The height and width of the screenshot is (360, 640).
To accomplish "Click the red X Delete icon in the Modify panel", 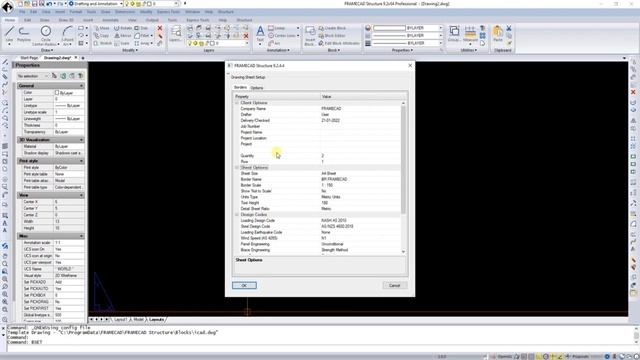I will point(160,28).
